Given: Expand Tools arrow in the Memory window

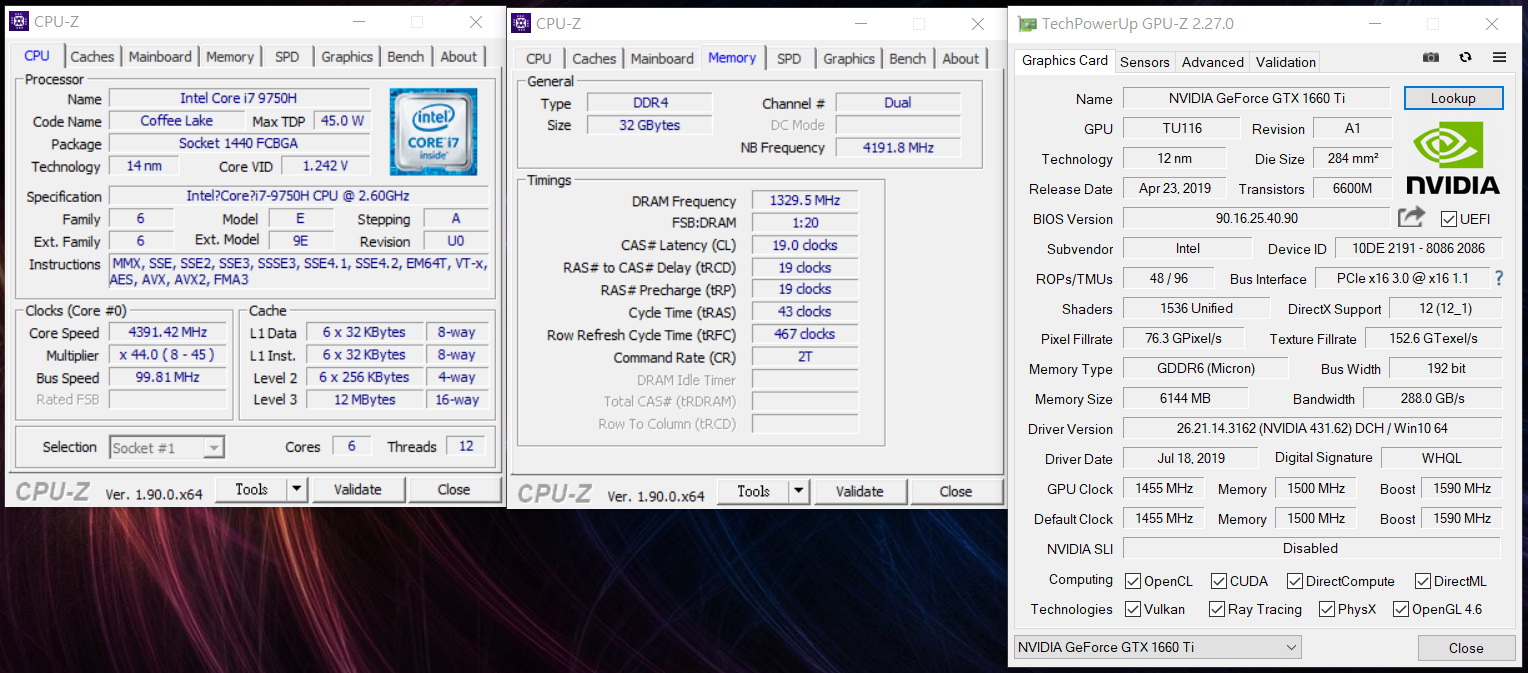Looking at the screenshot, I should pyautogui.click(x=798, y=491).
